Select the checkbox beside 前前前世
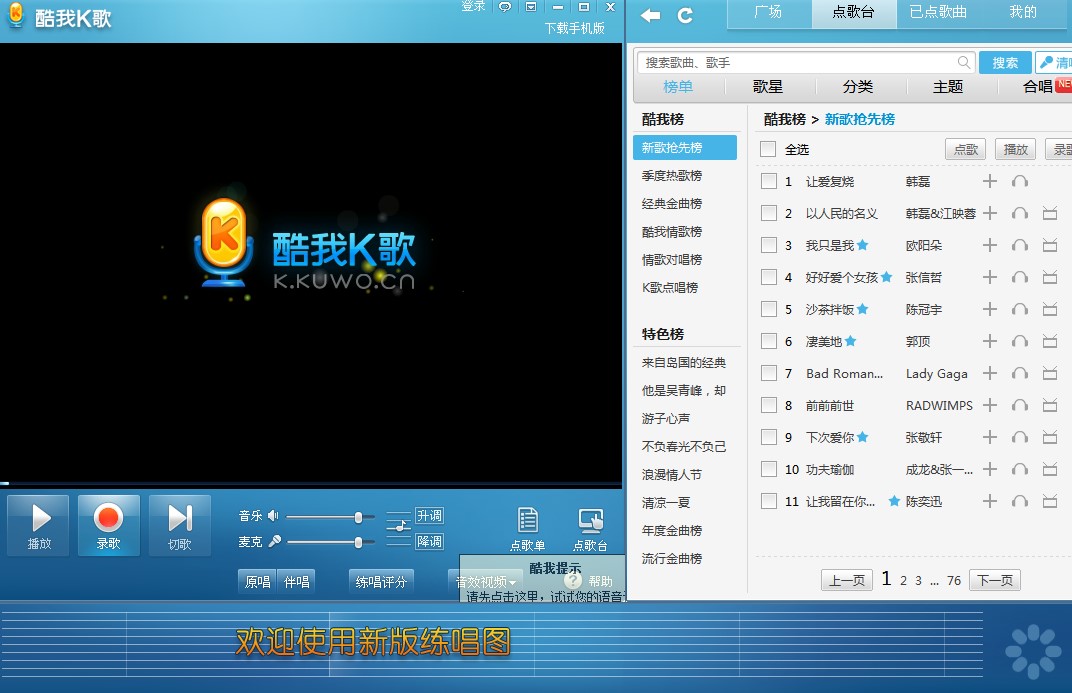Viewport: 1072px width, 693px height. [x=768, y=405]
